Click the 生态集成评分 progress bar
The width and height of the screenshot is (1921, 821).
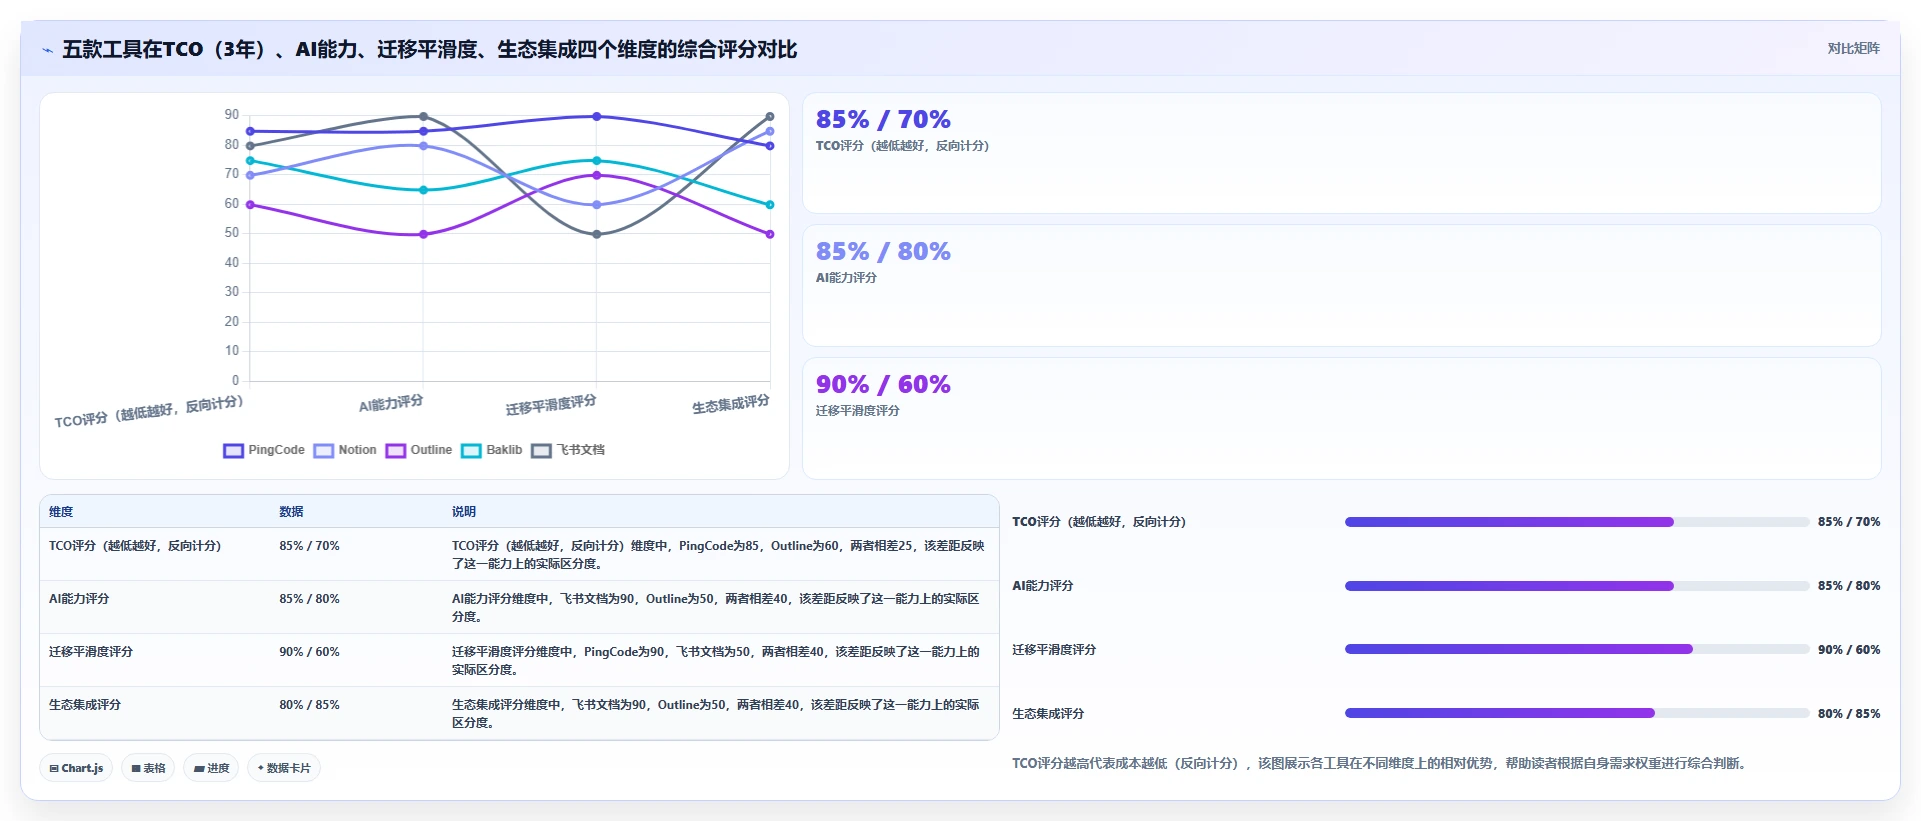click(1577, 713)
